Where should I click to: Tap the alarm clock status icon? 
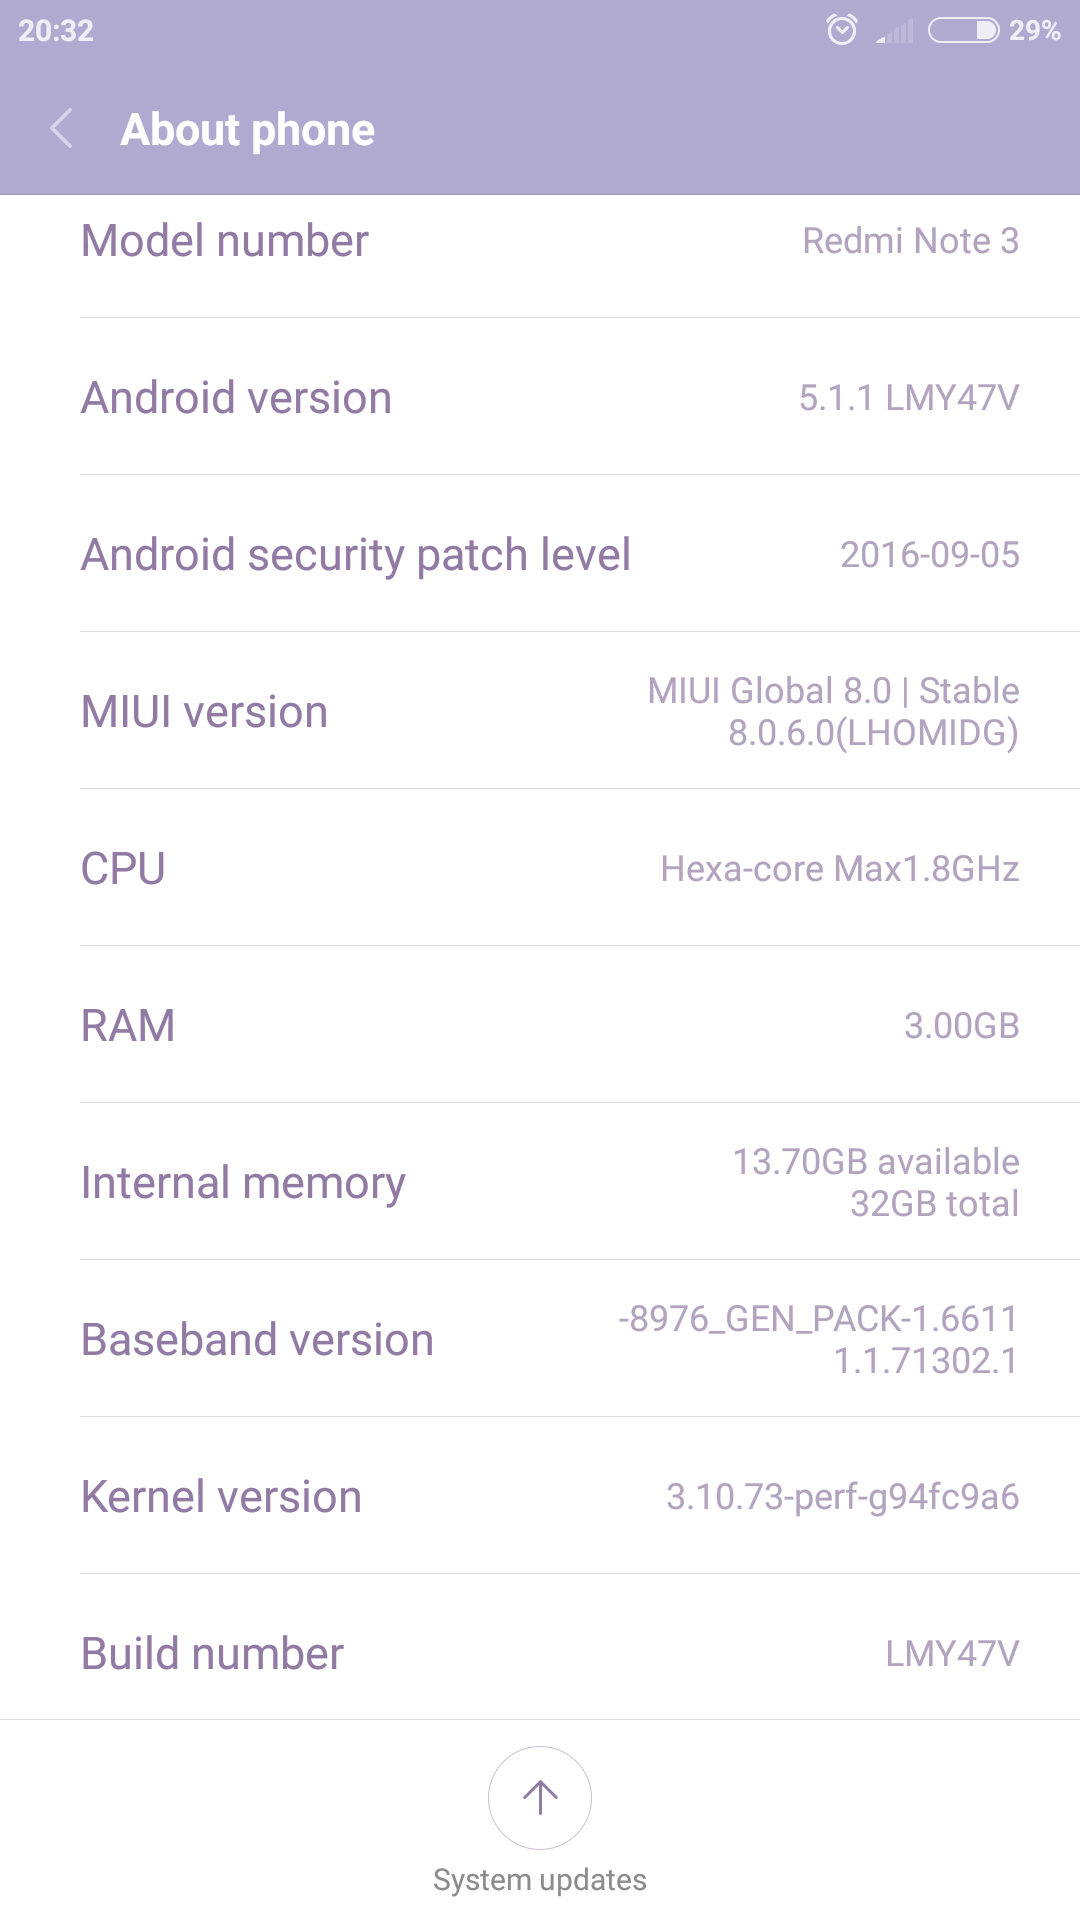pyautogui.click(x=842, y=30)
